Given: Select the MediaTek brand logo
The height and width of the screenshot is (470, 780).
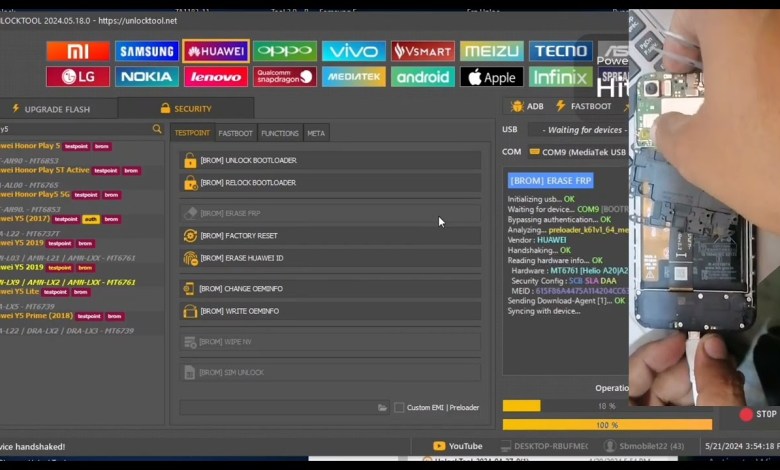Looking at the screenshot, I should click(x=354, y=77).
